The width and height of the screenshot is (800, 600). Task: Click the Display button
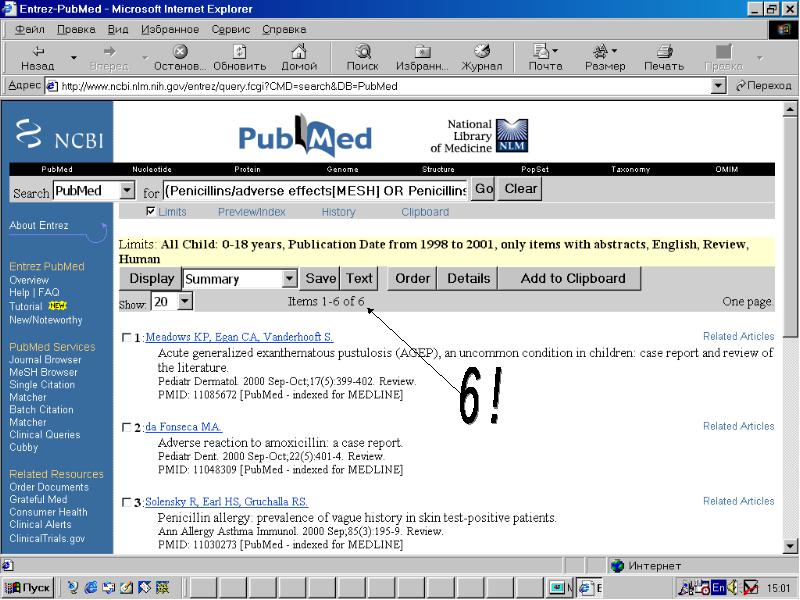pyautogui.click(x=151, y=279)
